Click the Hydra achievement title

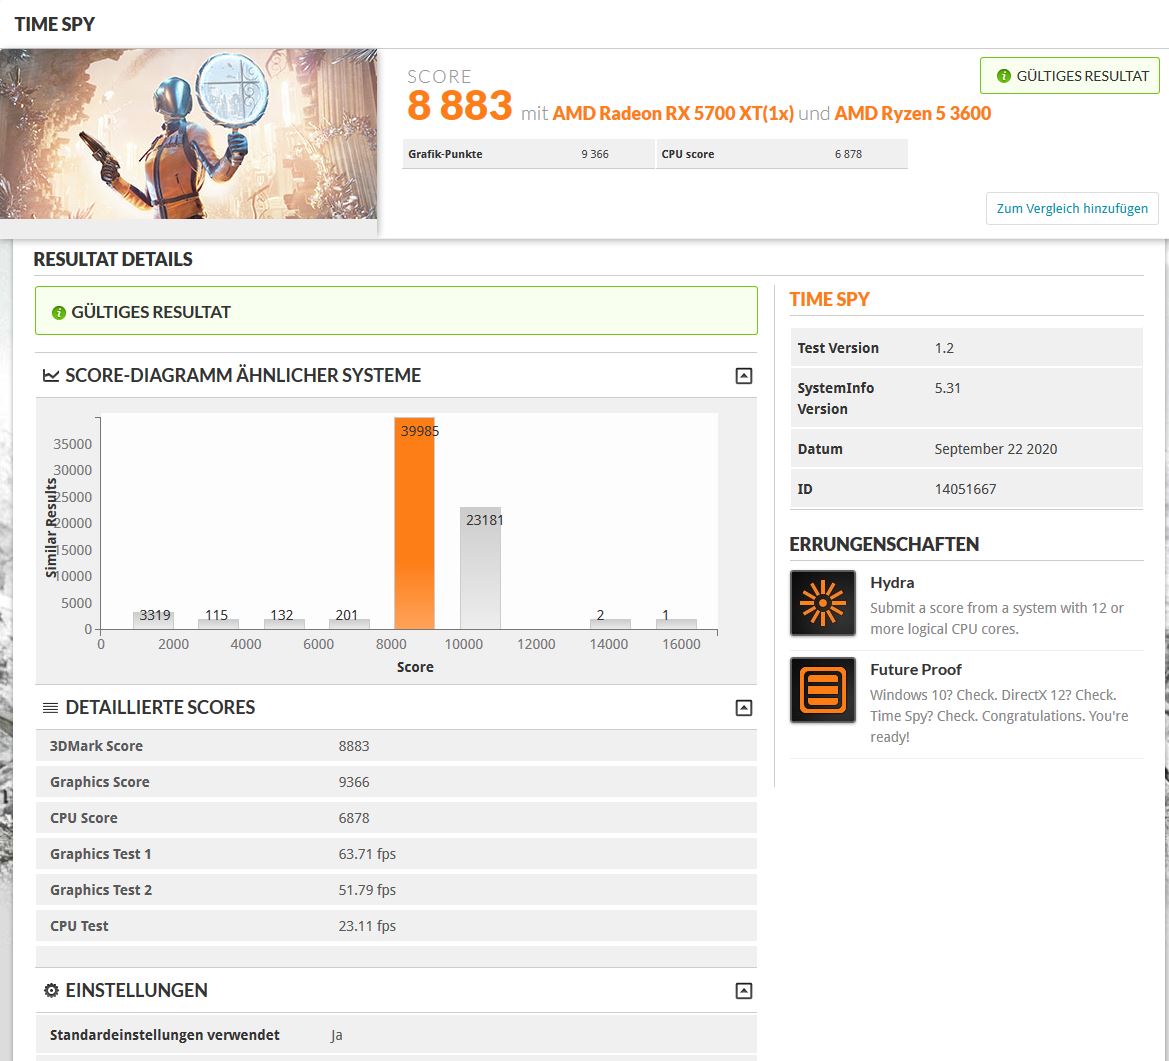tap(892, 582)
